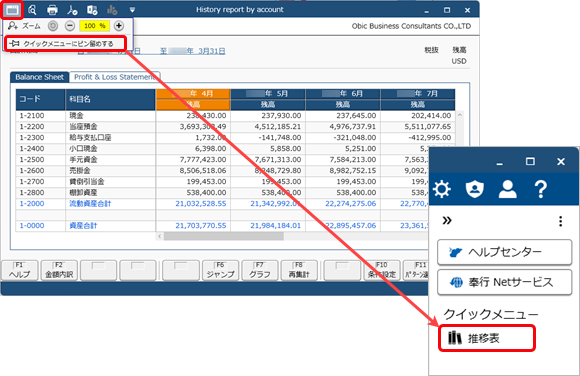This screenshot has width=580, height=376.
Task: Open ヘルプセンター button
Action: click(505, 252)
